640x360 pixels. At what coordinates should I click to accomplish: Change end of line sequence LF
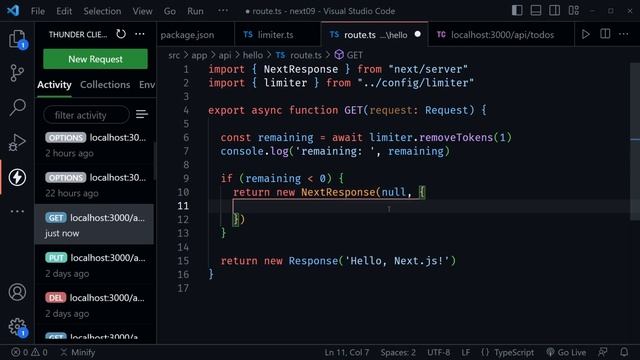(465, 352)
